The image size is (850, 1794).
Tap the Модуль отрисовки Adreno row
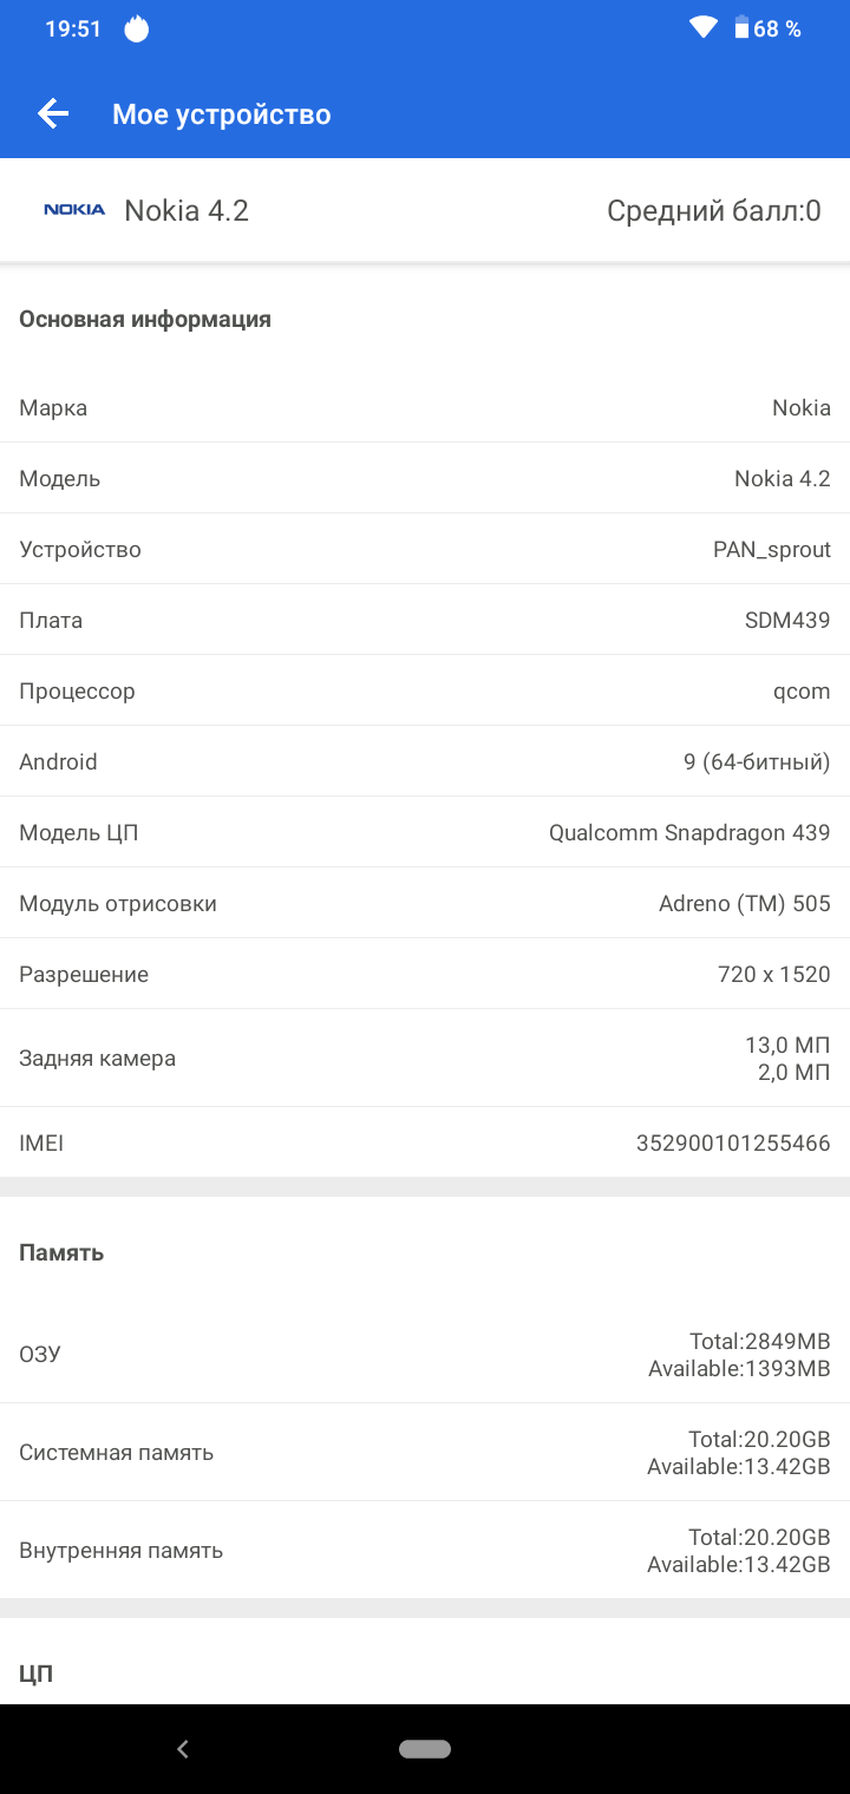(x=425, y=904)
